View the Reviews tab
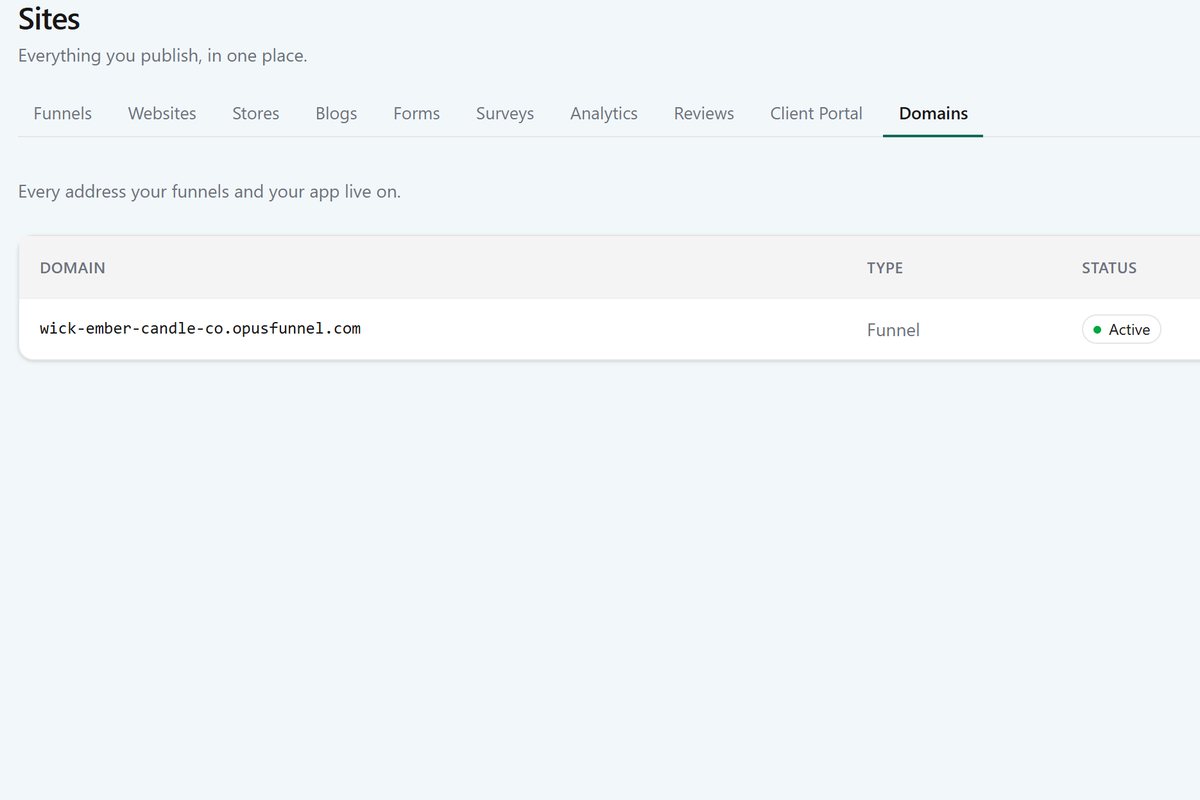Screen dimensions: 1200x800 click(x=704, y=113)
